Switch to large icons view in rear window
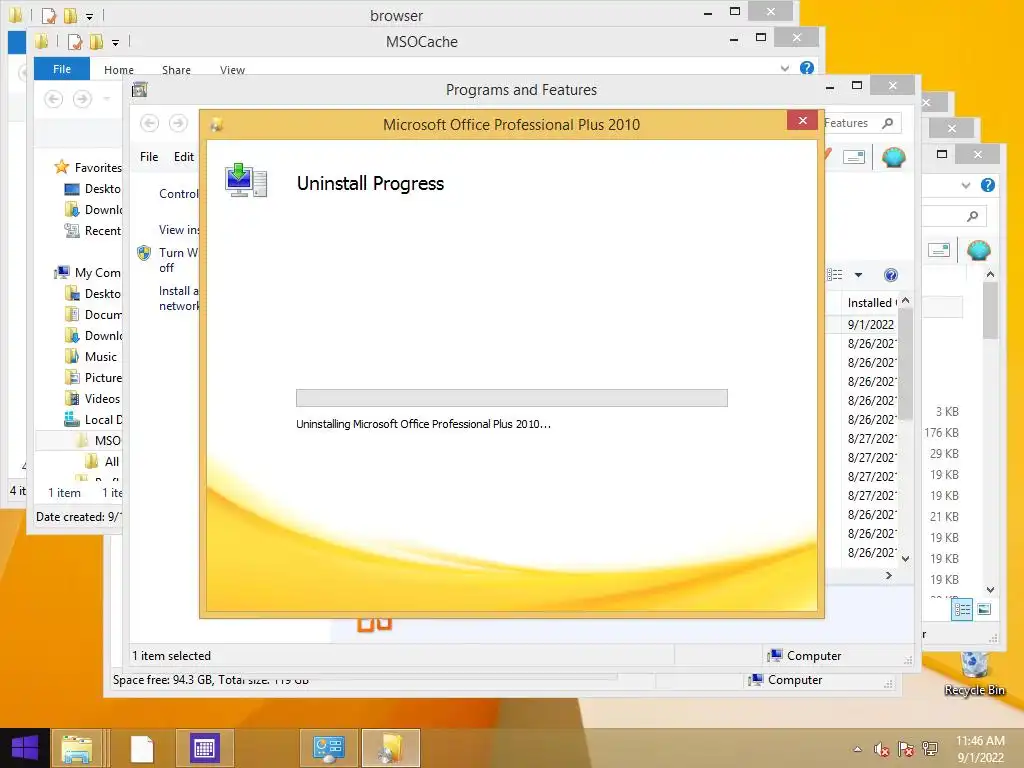The height and width of the screenshot is (768, 1024). 984,610
